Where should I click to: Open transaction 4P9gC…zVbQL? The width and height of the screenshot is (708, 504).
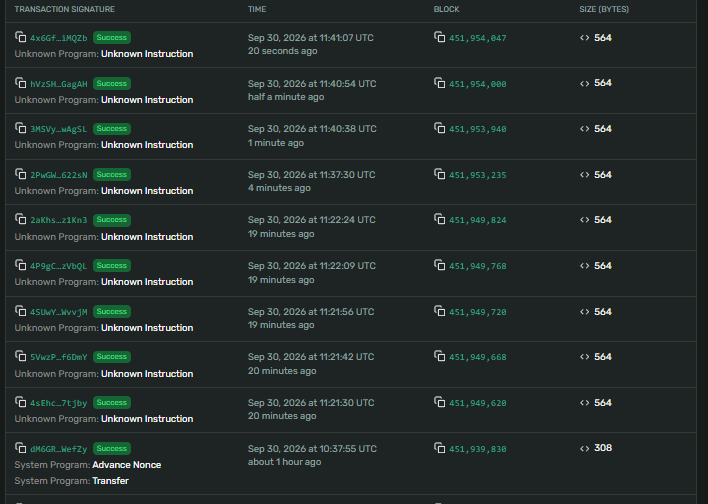click(58, 266)
